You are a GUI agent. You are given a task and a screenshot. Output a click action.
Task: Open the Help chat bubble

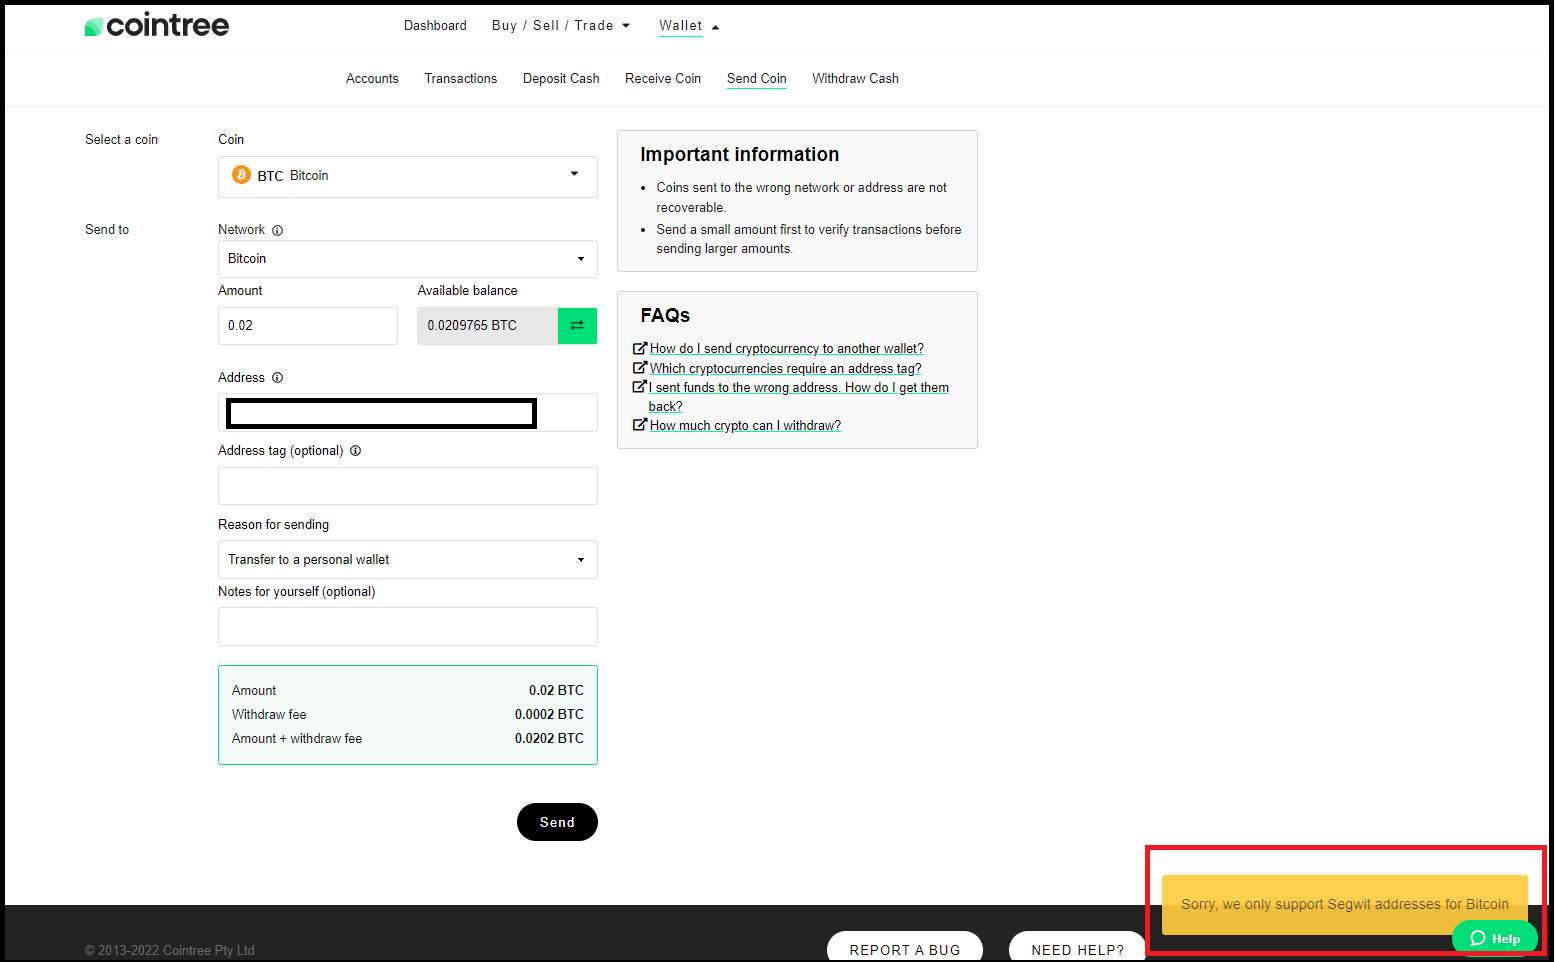click(x=1495, y=938)
